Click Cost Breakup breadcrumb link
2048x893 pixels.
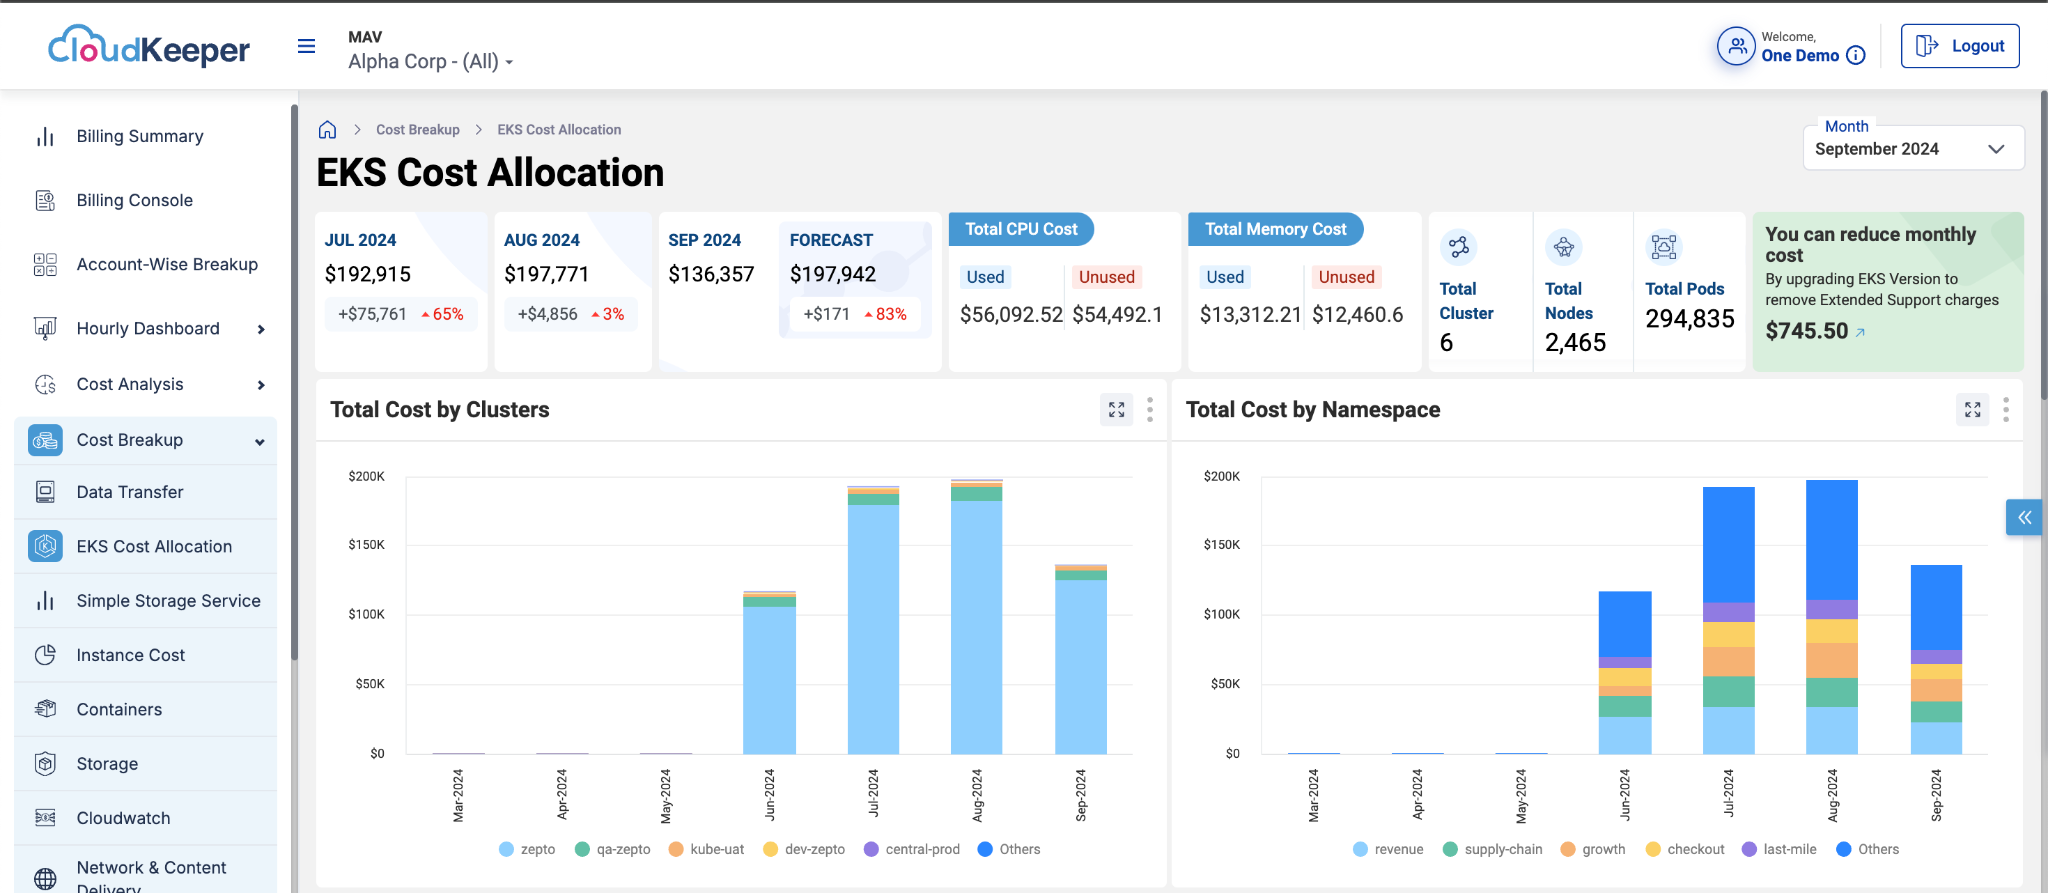[x=418, y=130]
